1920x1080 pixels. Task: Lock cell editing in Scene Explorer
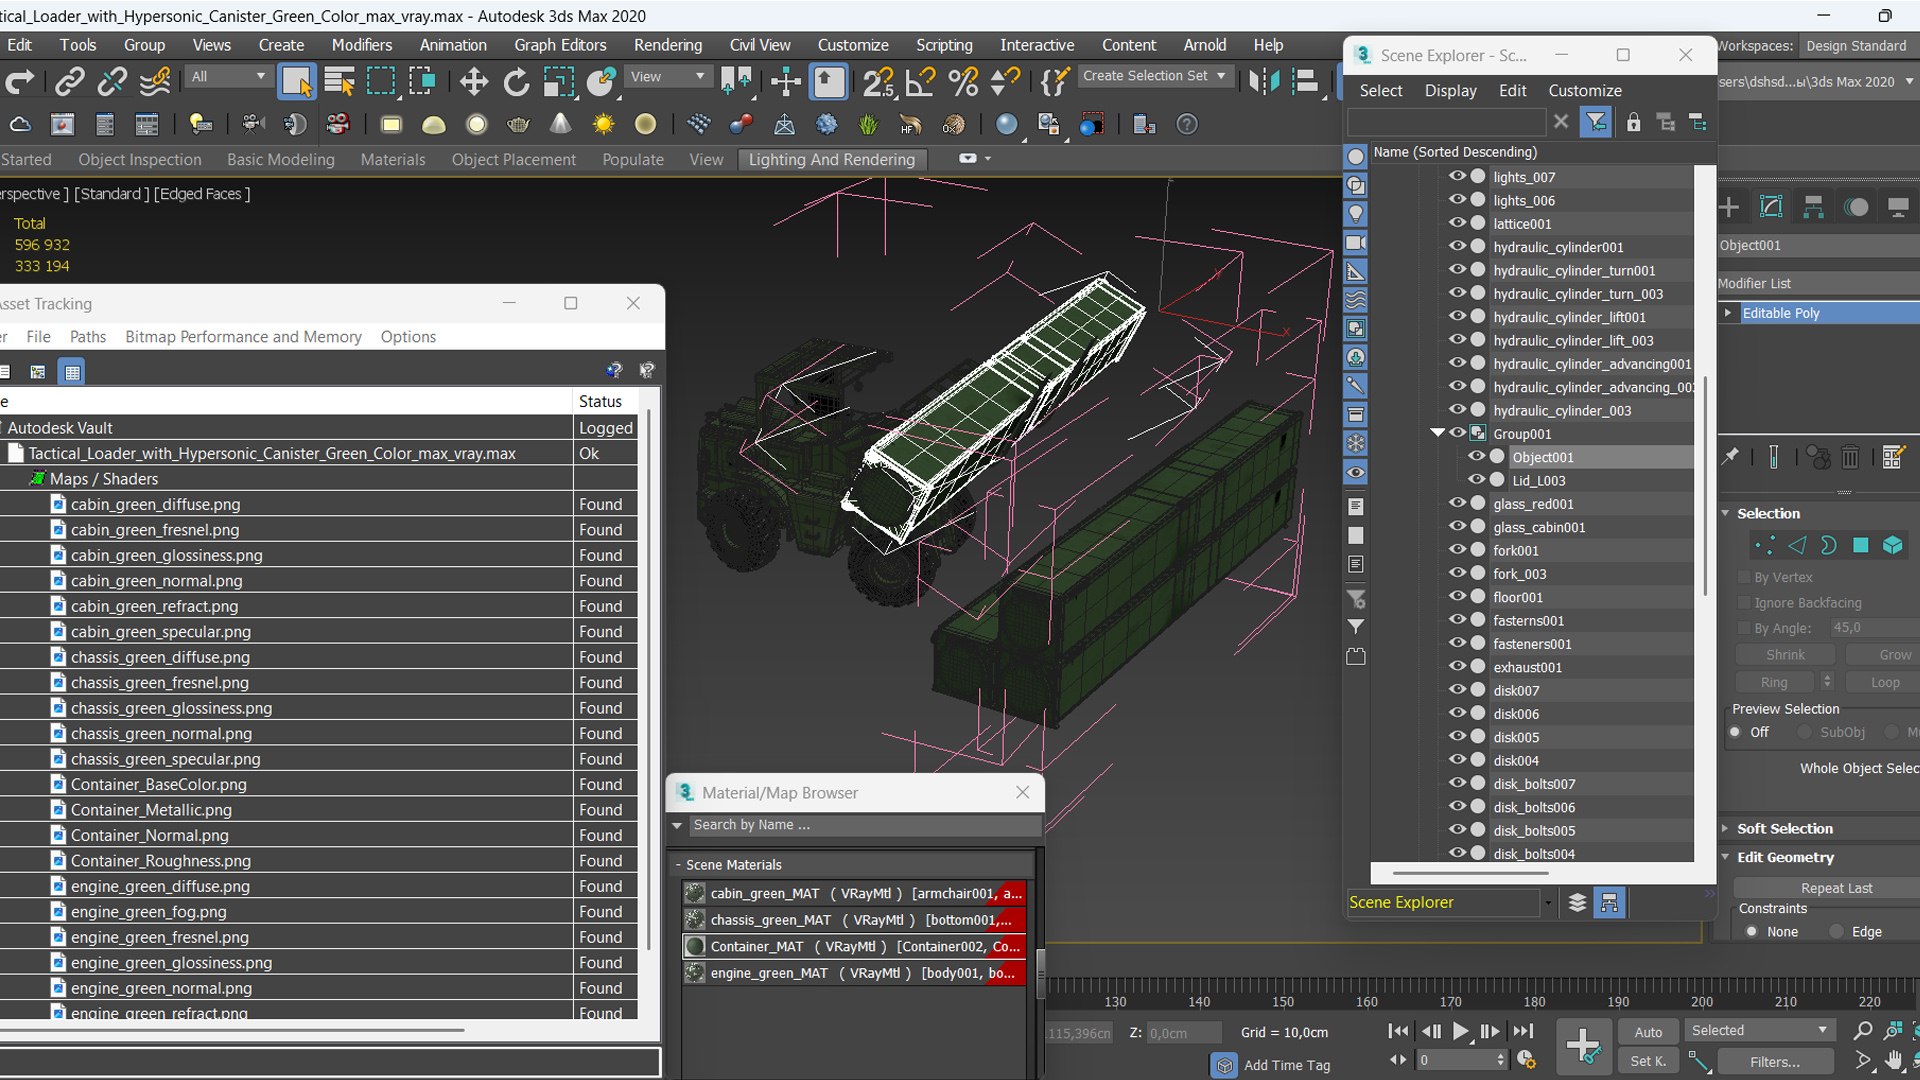1633,122
